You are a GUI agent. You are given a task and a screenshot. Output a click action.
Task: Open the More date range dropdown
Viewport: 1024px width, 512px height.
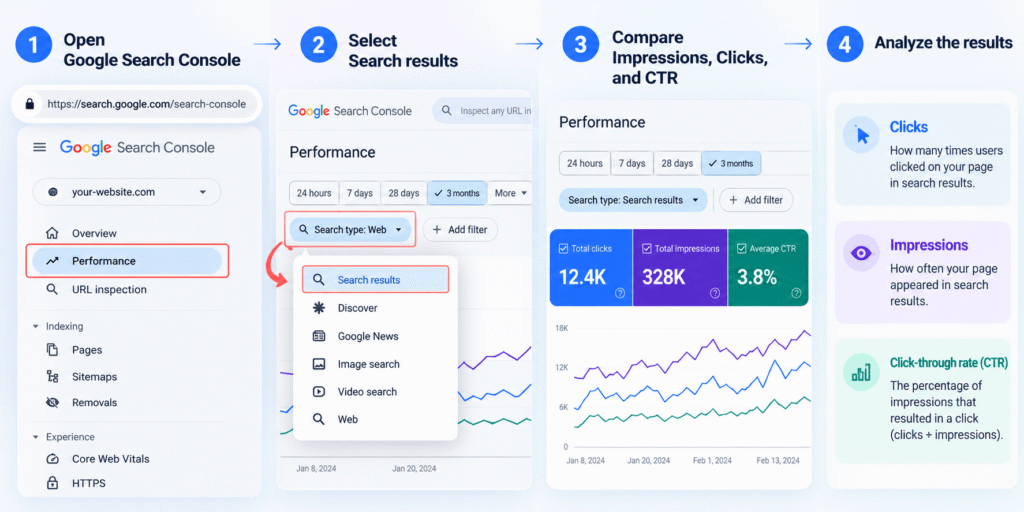point(510,193)
